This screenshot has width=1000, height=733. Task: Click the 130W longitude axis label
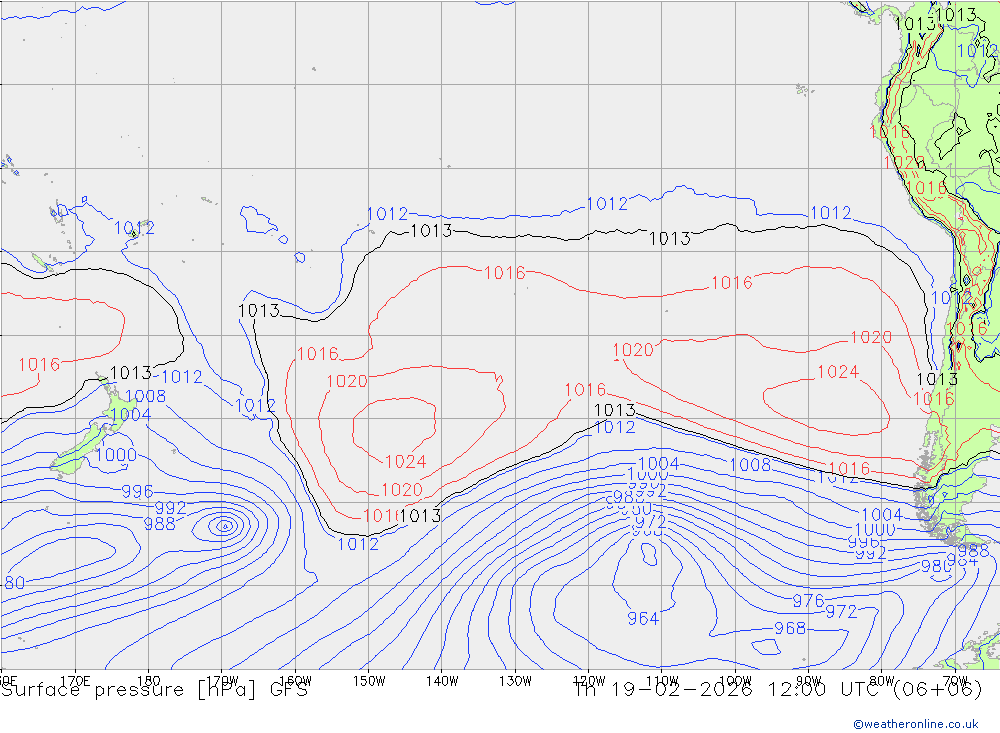(515, 681)
